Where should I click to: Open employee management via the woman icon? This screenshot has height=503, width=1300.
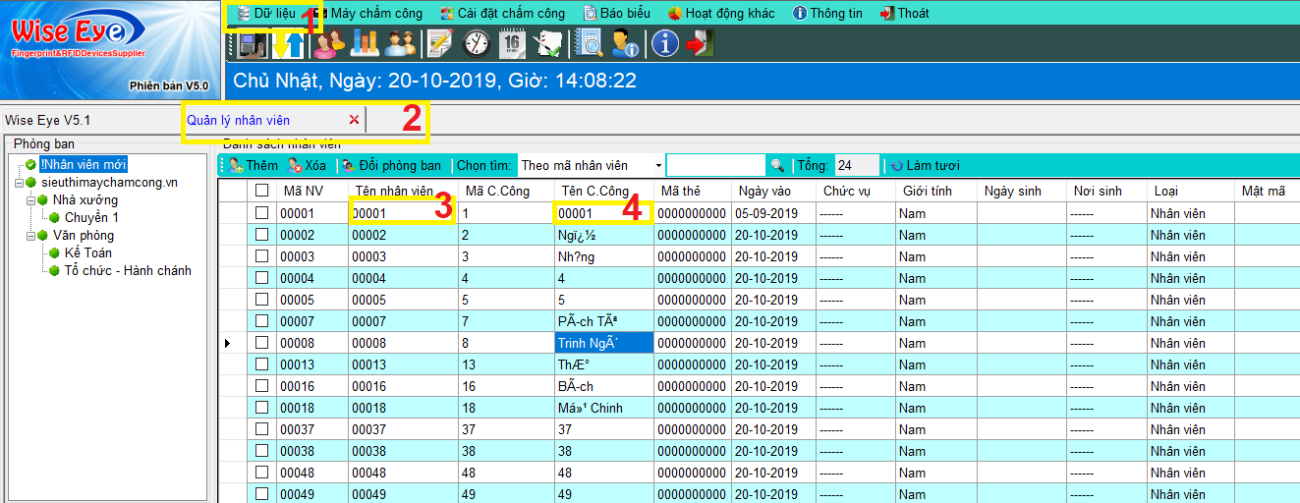[x=329, y=44]
